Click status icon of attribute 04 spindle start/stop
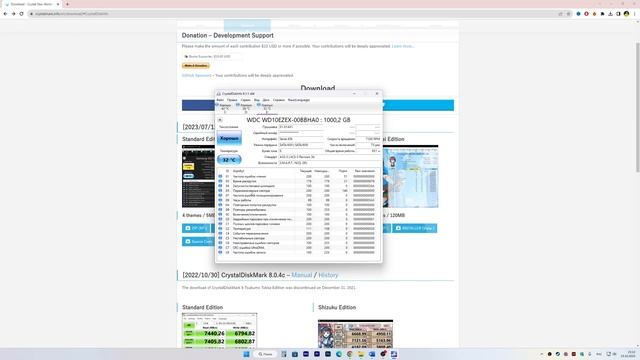 [x=220, y=186]
